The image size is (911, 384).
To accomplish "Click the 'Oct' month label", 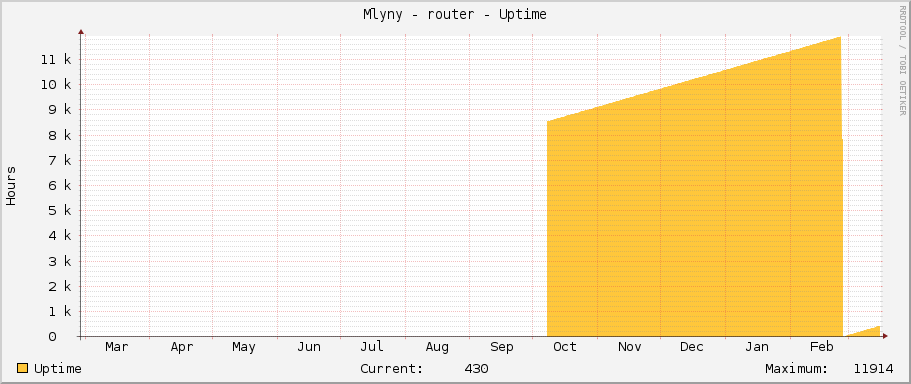I will pyautogui.click(x=565, y=347).
